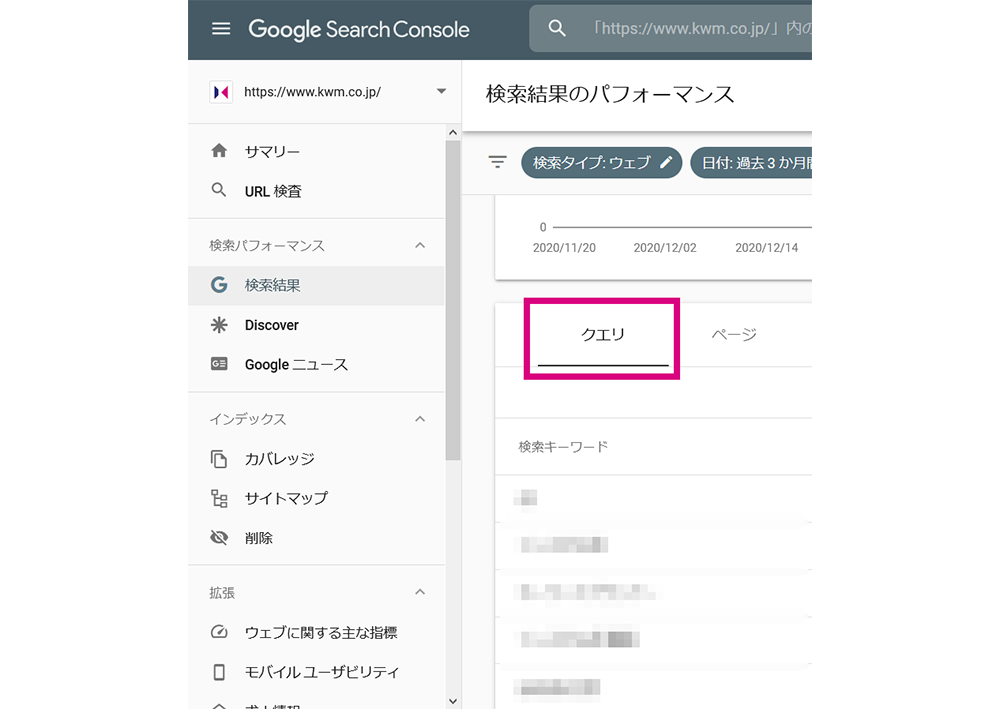Image resolution: width=1000 pixels, height=709 pixels.
Task: Click the 削除 crossed-eye icon
Action: [219, 537]
